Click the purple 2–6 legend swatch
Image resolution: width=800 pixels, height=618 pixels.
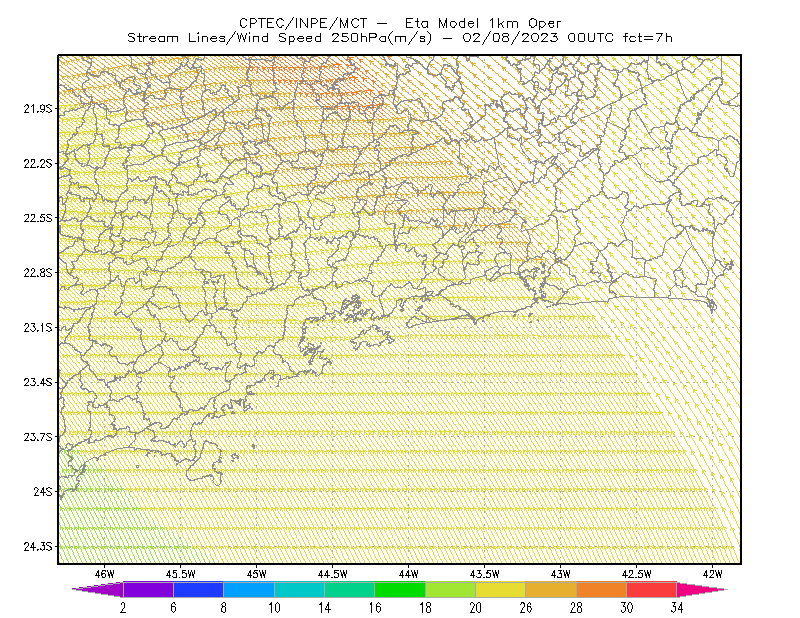(148, 589)
